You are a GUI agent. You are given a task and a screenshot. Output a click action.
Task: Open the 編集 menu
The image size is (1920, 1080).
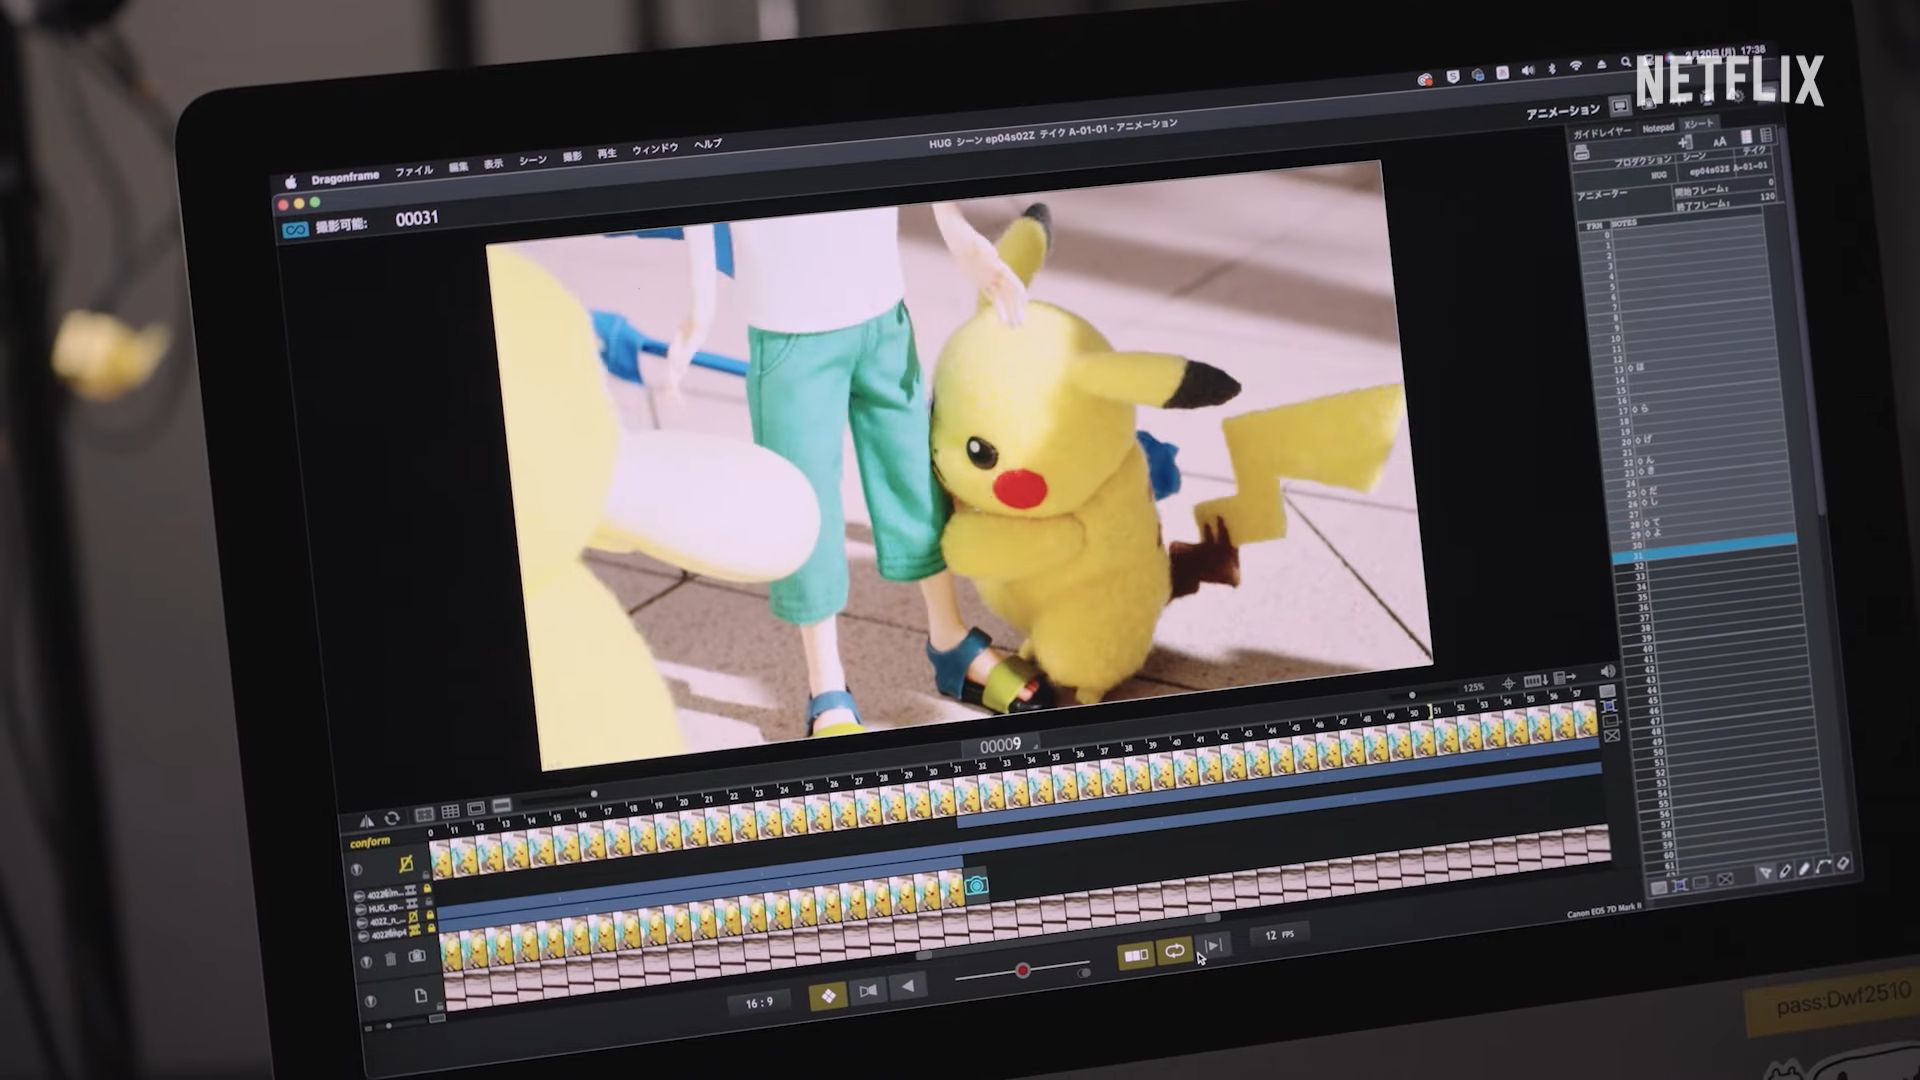point(458,167)
